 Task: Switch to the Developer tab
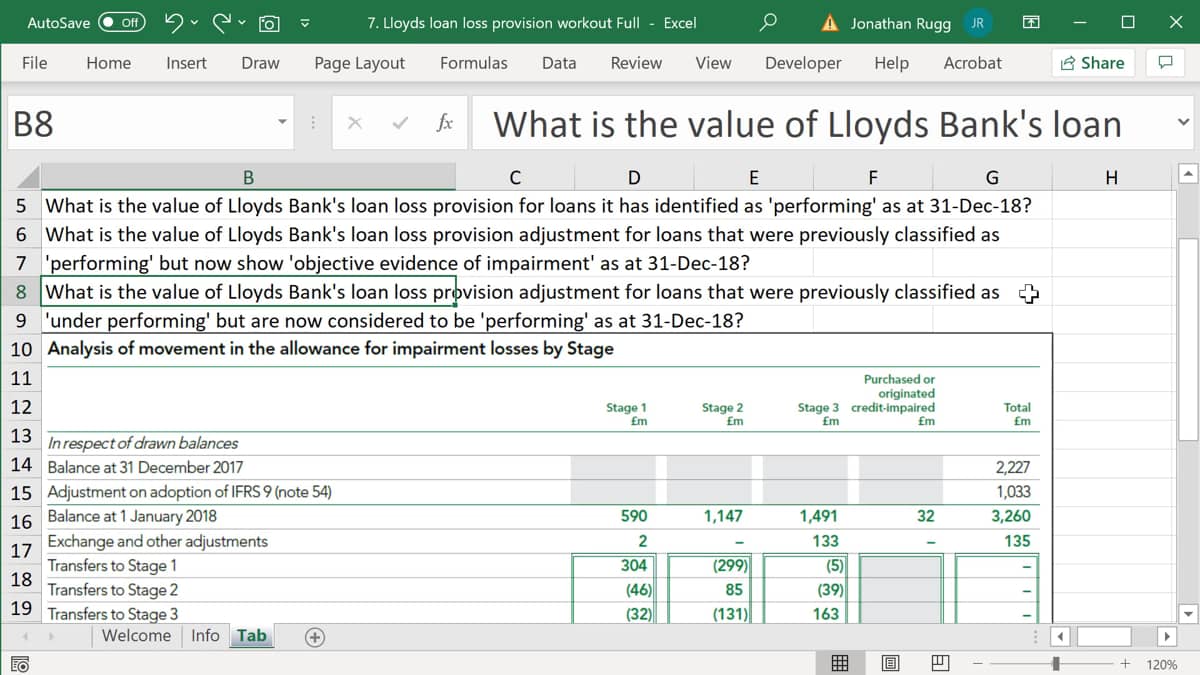(x=803, y=63)
